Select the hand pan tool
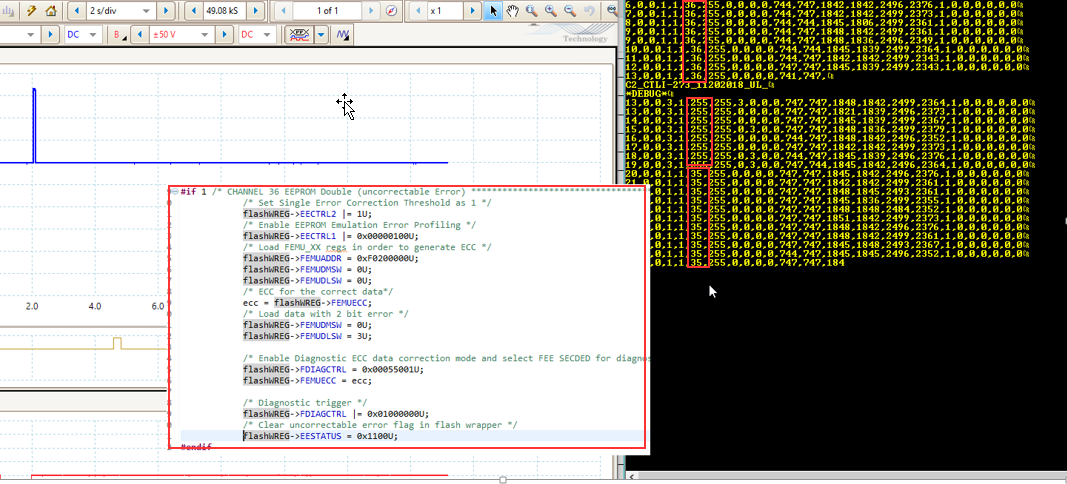Screen dimensions: 1067x484 point(512,10)
